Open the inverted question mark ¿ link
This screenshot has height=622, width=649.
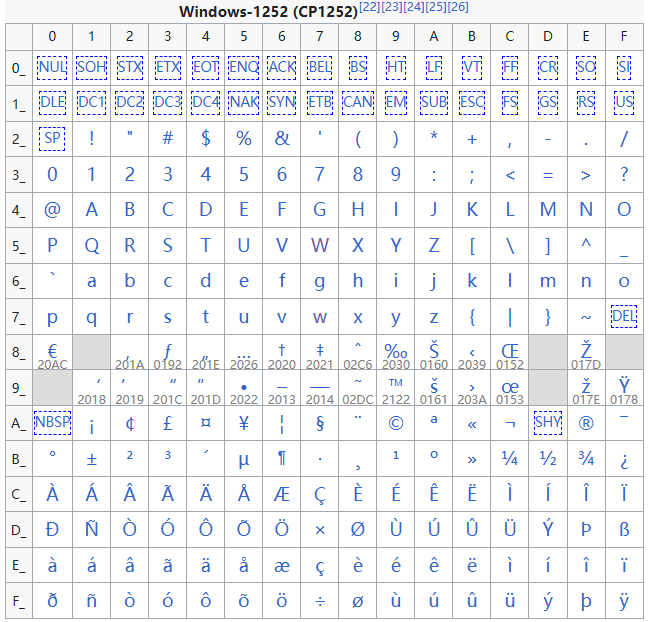624,461
